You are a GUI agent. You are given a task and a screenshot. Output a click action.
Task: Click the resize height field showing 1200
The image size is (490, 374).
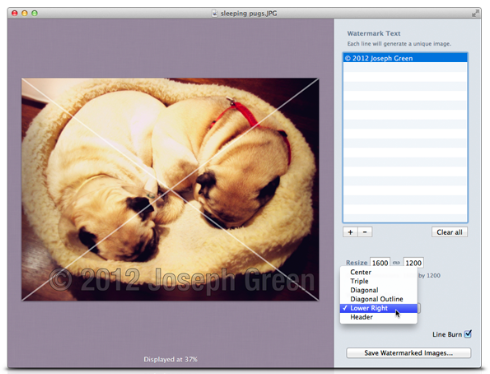pyautogui.click(x=413, y=263)
